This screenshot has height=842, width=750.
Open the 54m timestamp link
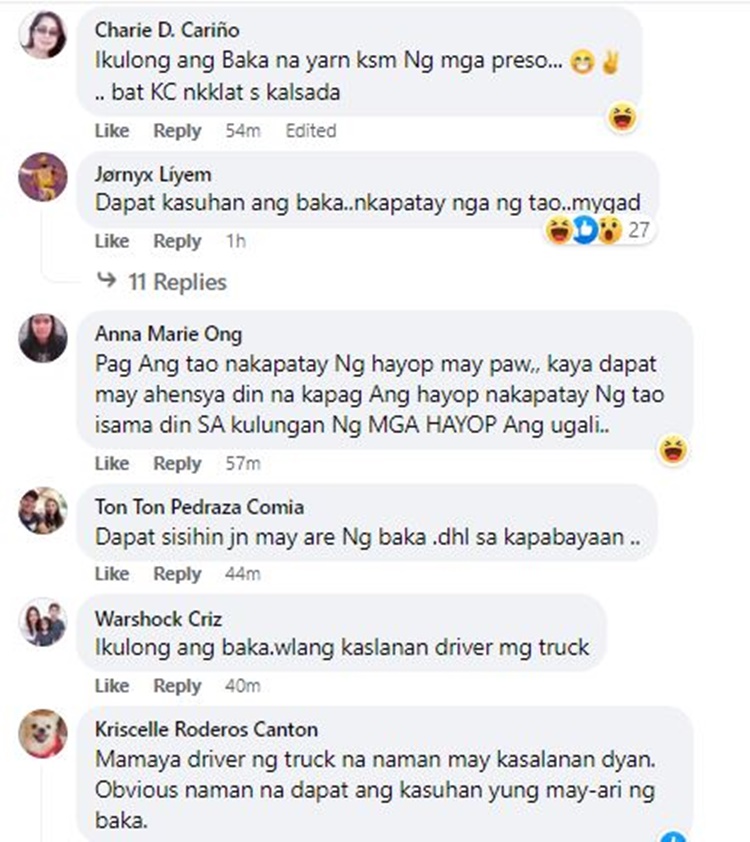tap(243, 130)
